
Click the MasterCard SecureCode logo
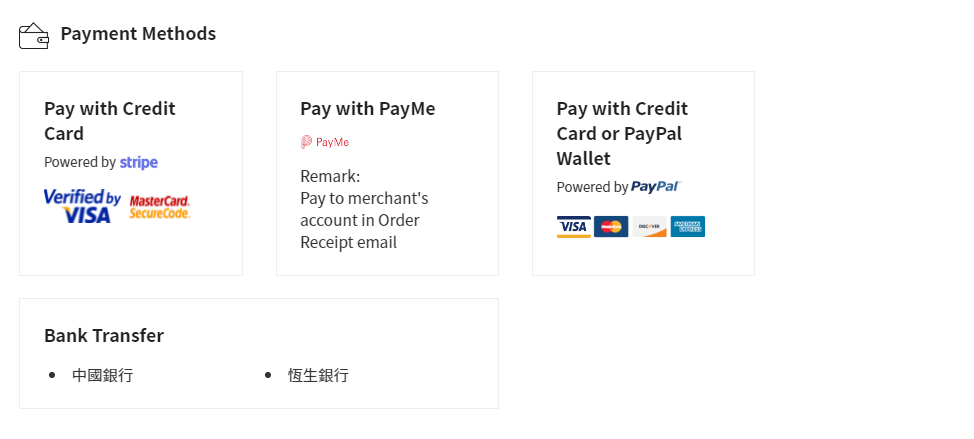click(x=160, y=207)
